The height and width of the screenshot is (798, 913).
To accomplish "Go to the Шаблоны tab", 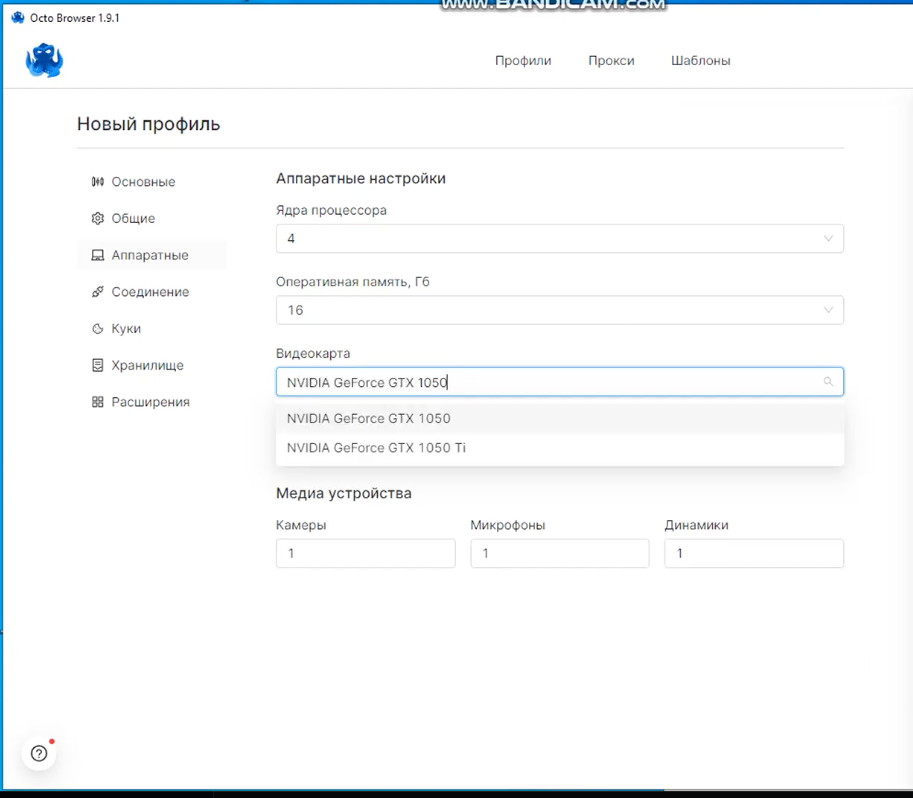I will click(700, 61).
